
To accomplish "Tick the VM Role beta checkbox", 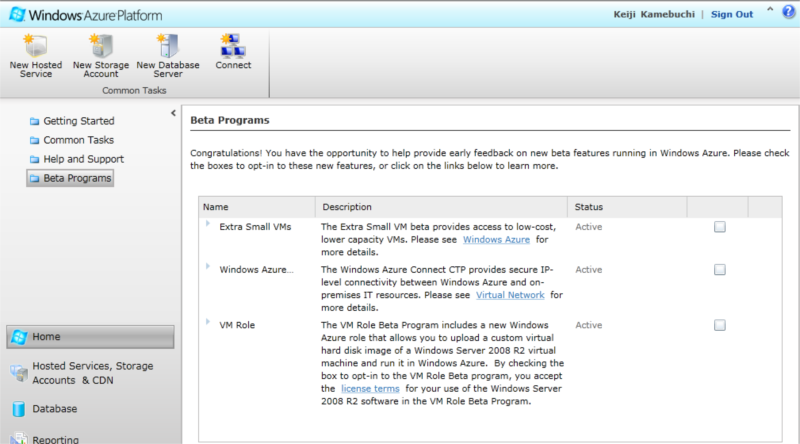I will tap(719, 325).
